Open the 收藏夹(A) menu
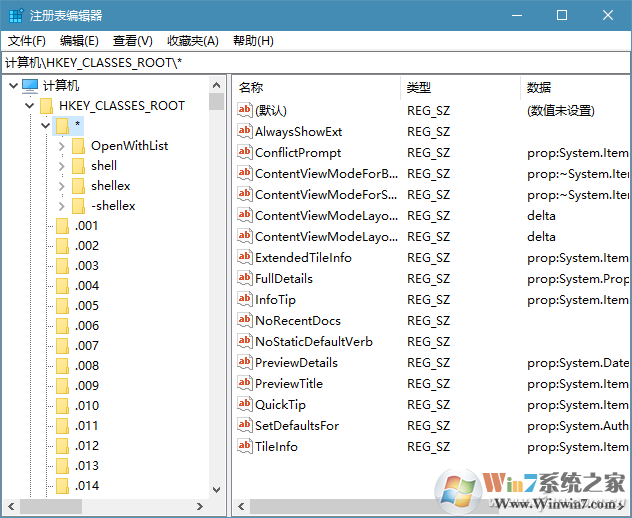This screenshot has width=632, height=518. pos(193,41)
